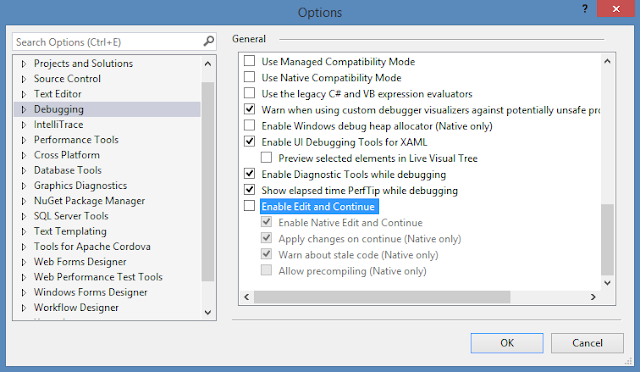Select SQL Server Tools category
Viewport: 640px width, 372px height.
pos(71,216)
